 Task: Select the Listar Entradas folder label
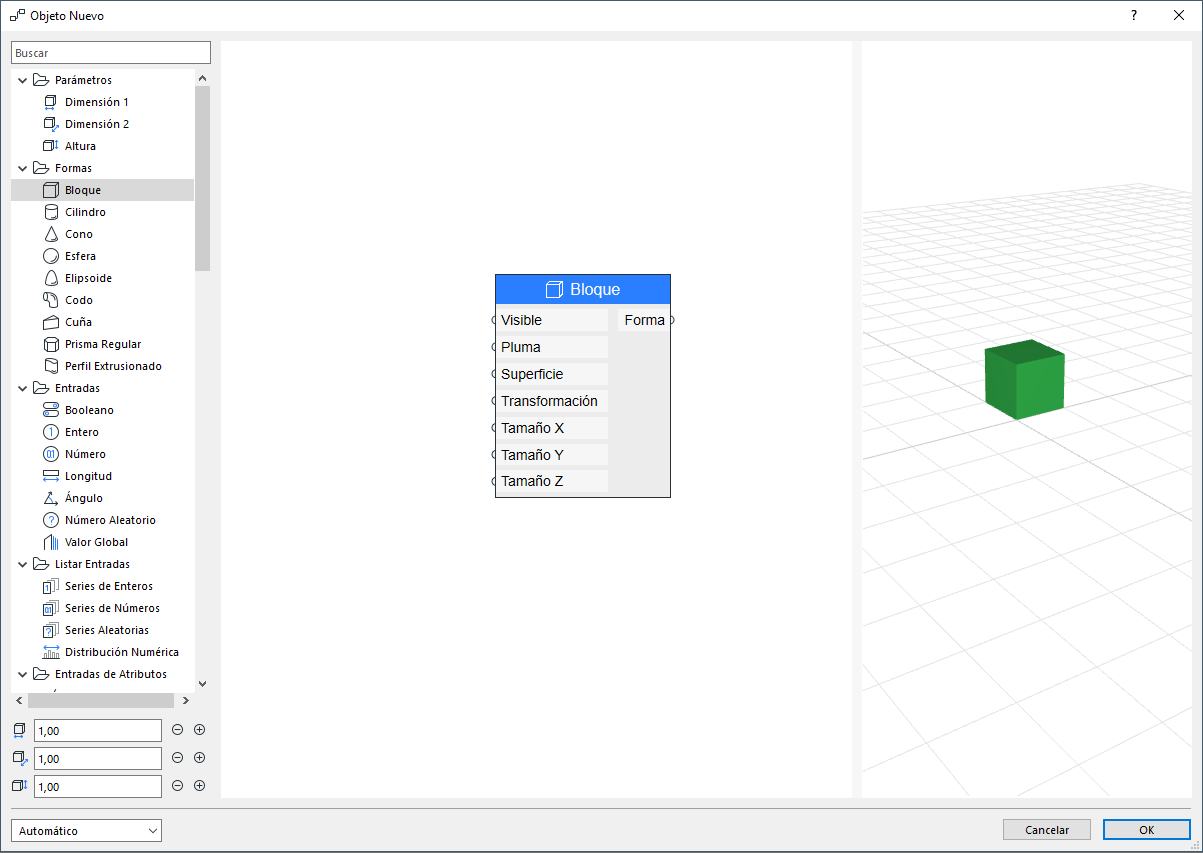(x=92, y=564)
